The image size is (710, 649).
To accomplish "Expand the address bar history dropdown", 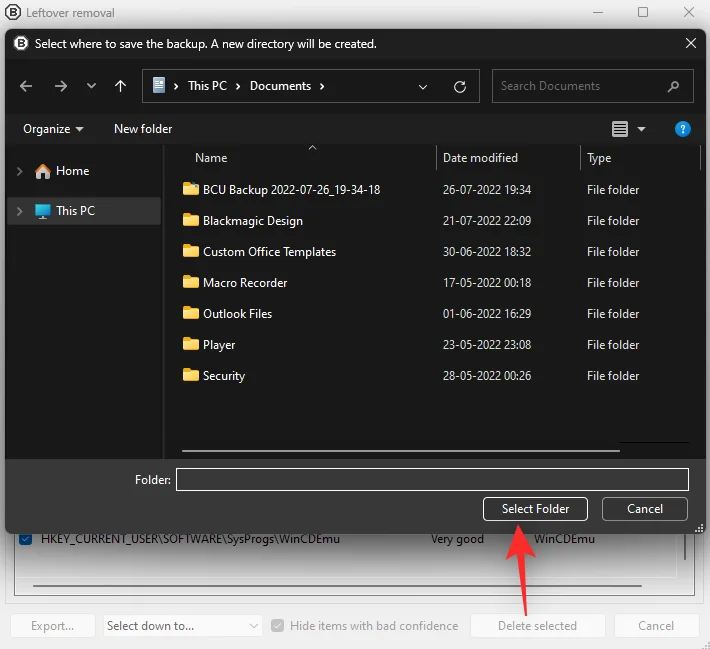I will tap(422, 87).
